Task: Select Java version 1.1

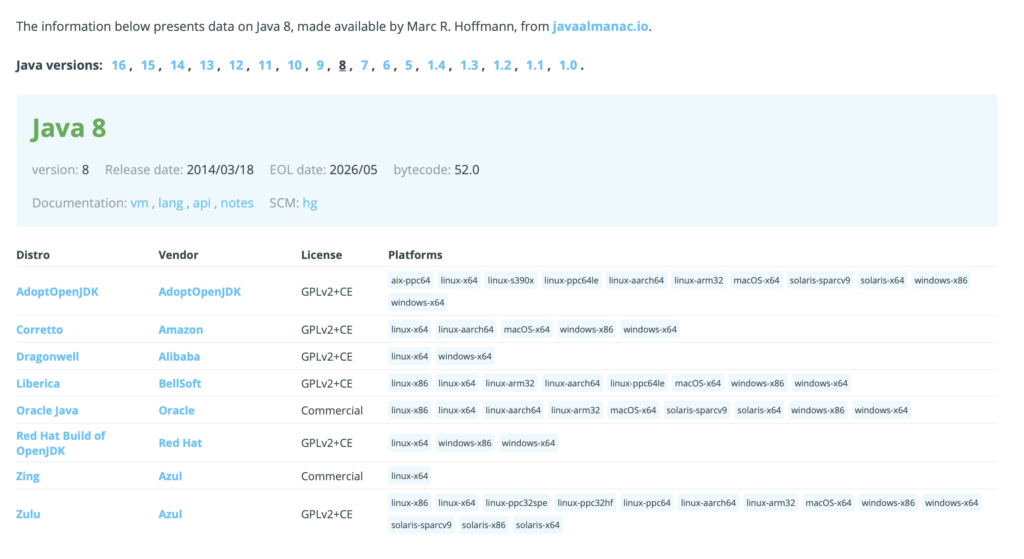Action: [x=535, y=65]
